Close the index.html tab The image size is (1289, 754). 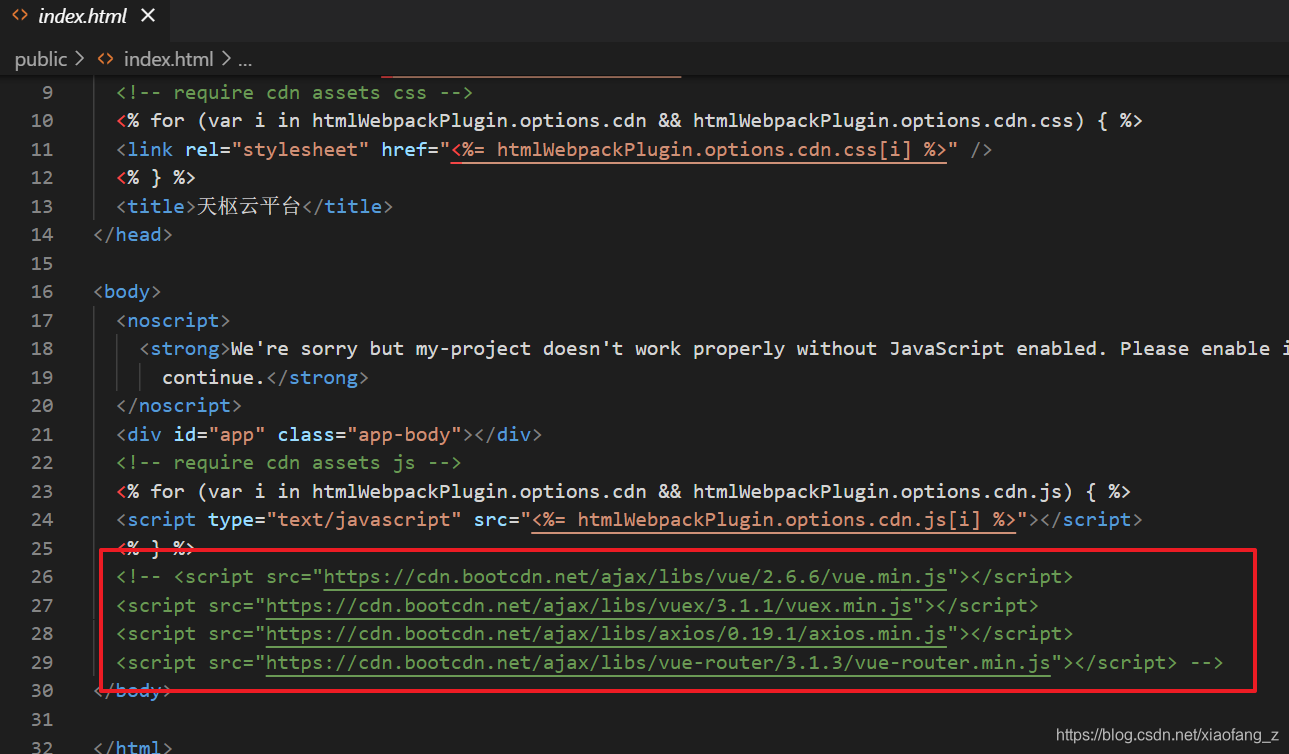(148, 16)
